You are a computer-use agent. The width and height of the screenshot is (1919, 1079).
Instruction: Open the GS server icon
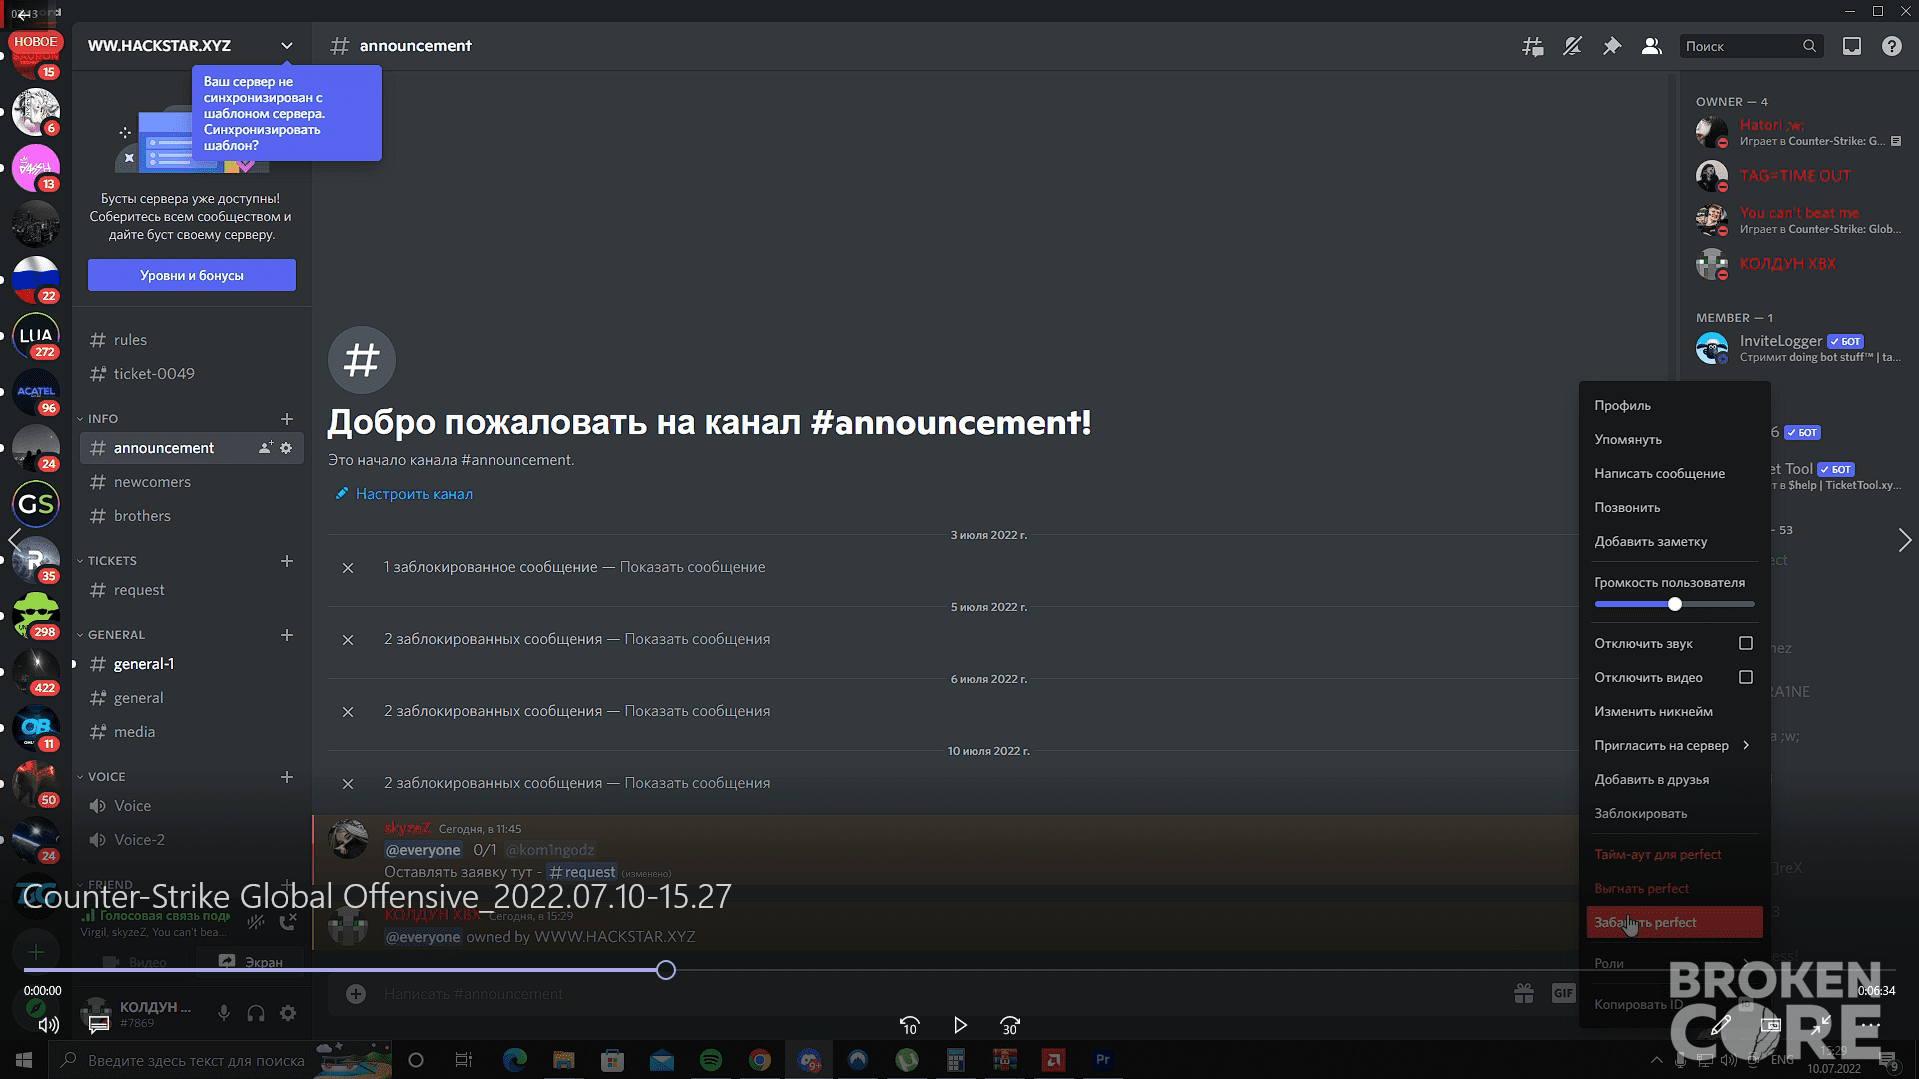(36, 504)
